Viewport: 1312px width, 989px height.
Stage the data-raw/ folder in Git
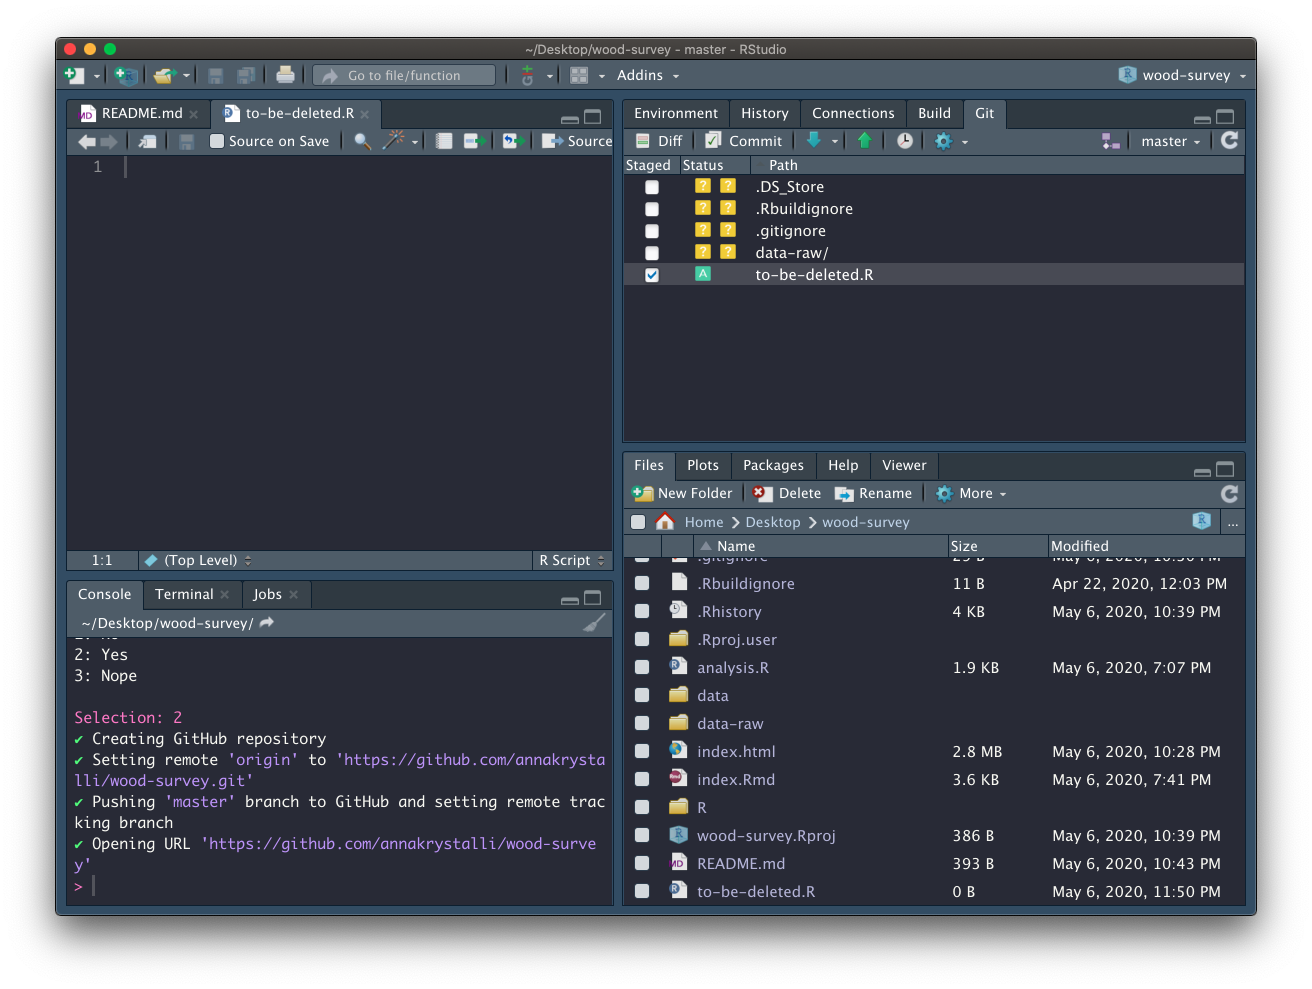652,253
